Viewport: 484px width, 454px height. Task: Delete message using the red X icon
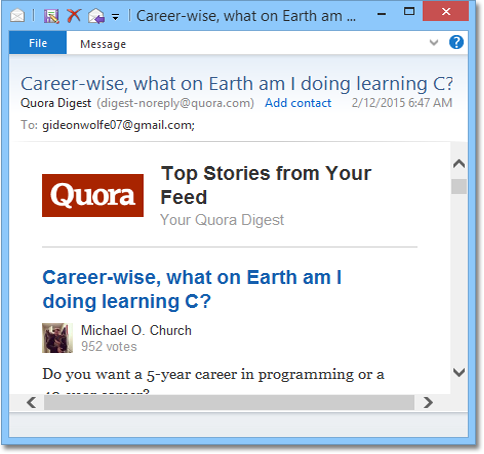74,15
